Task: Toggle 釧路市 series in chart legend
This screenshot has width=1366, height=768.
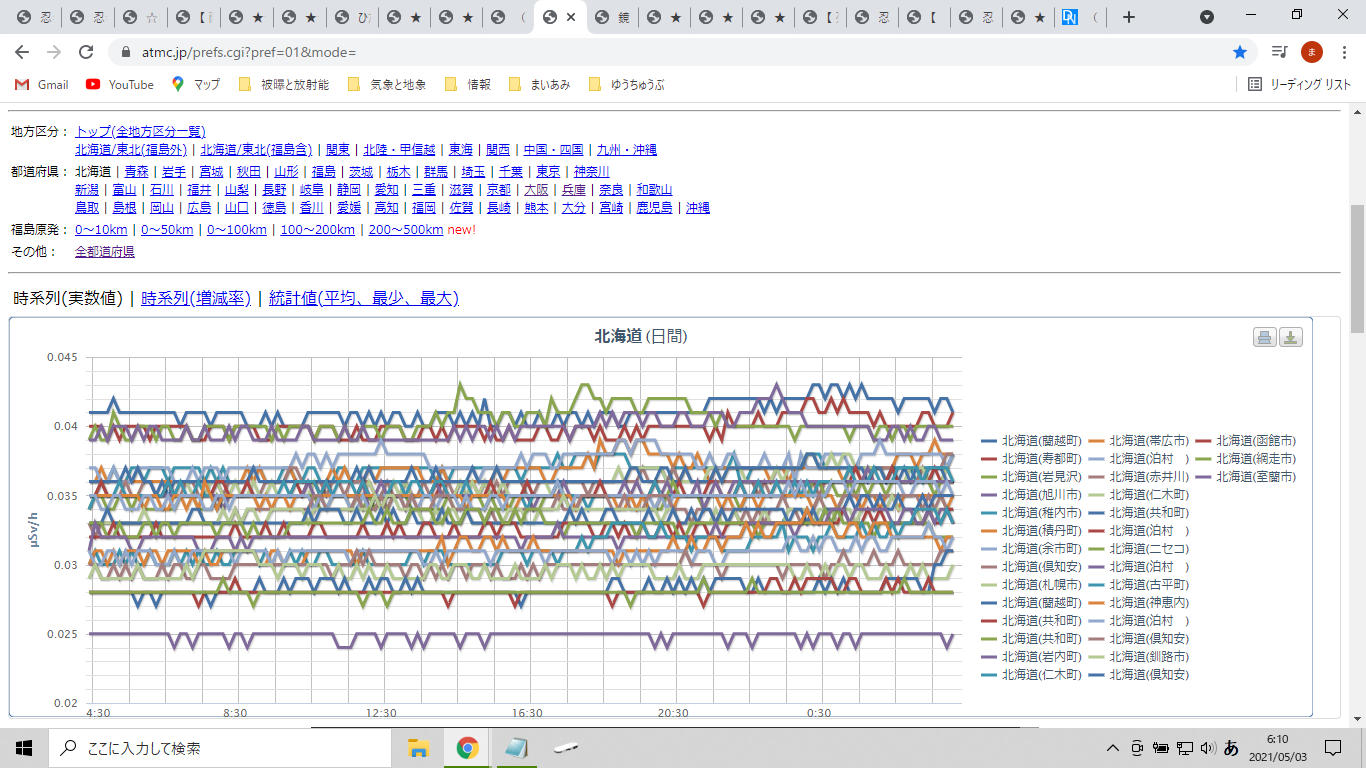Action: tap(1138, 656)
